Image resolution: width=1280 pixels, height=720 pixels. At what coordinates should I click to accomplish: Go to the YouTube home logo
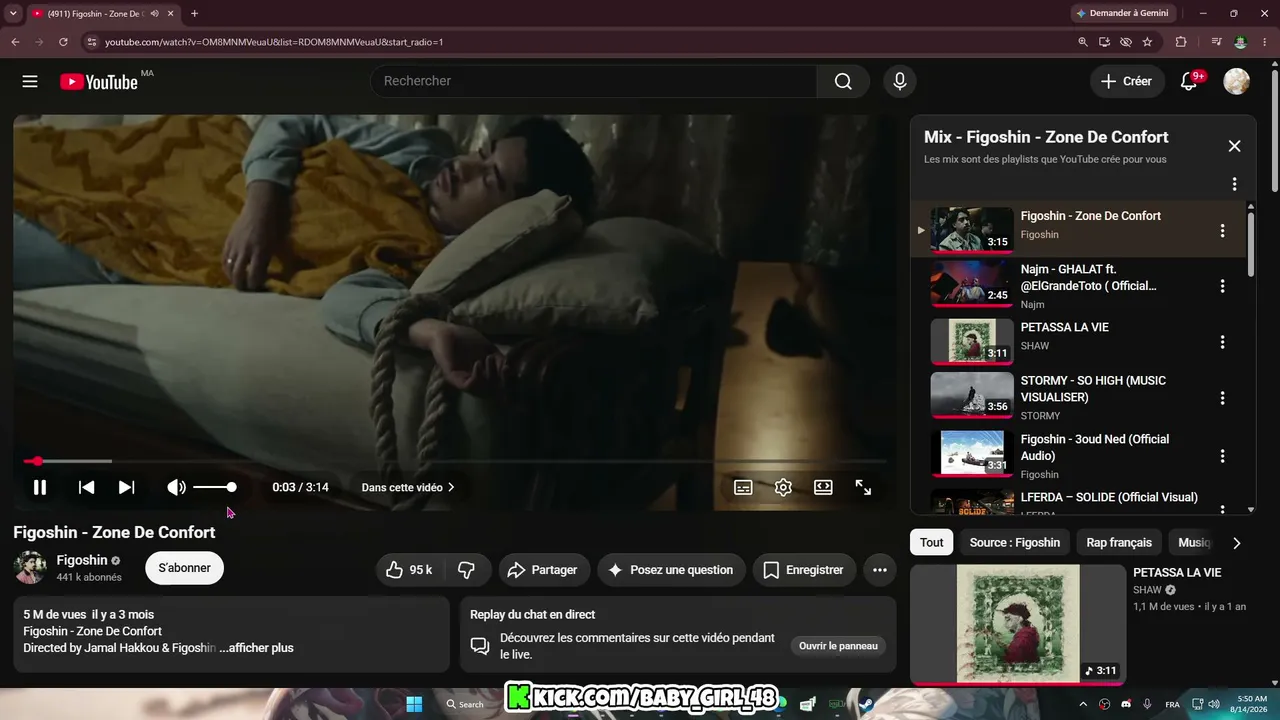[99, 82]
